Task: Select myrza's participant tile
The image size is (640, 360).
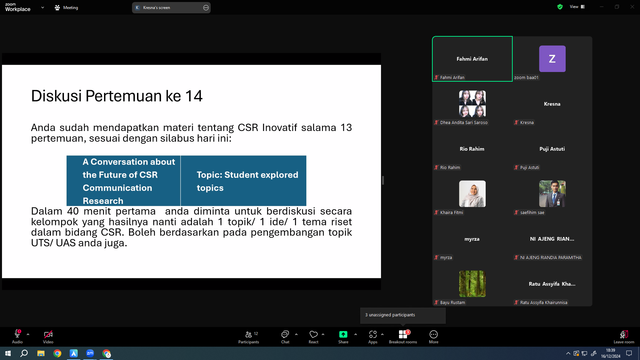Action: [472, 239]
